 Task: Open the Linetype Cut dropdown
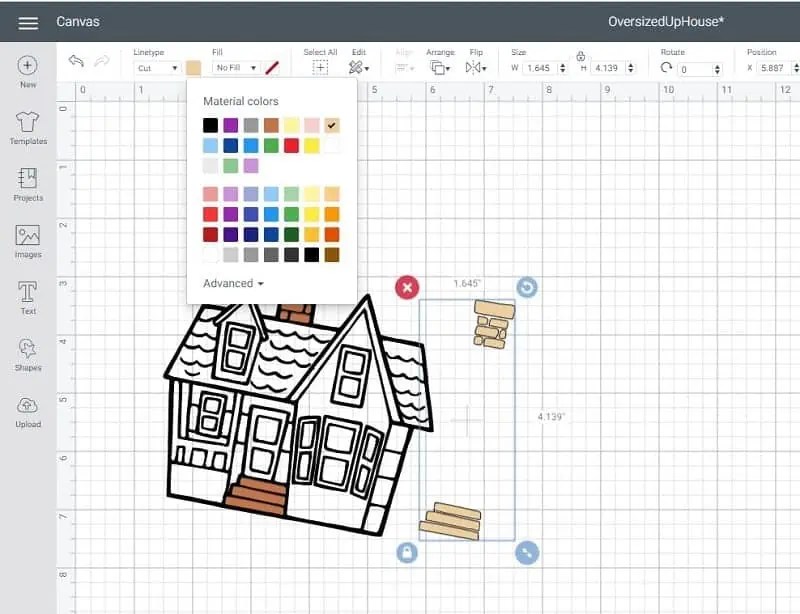(x=157, y=68)
